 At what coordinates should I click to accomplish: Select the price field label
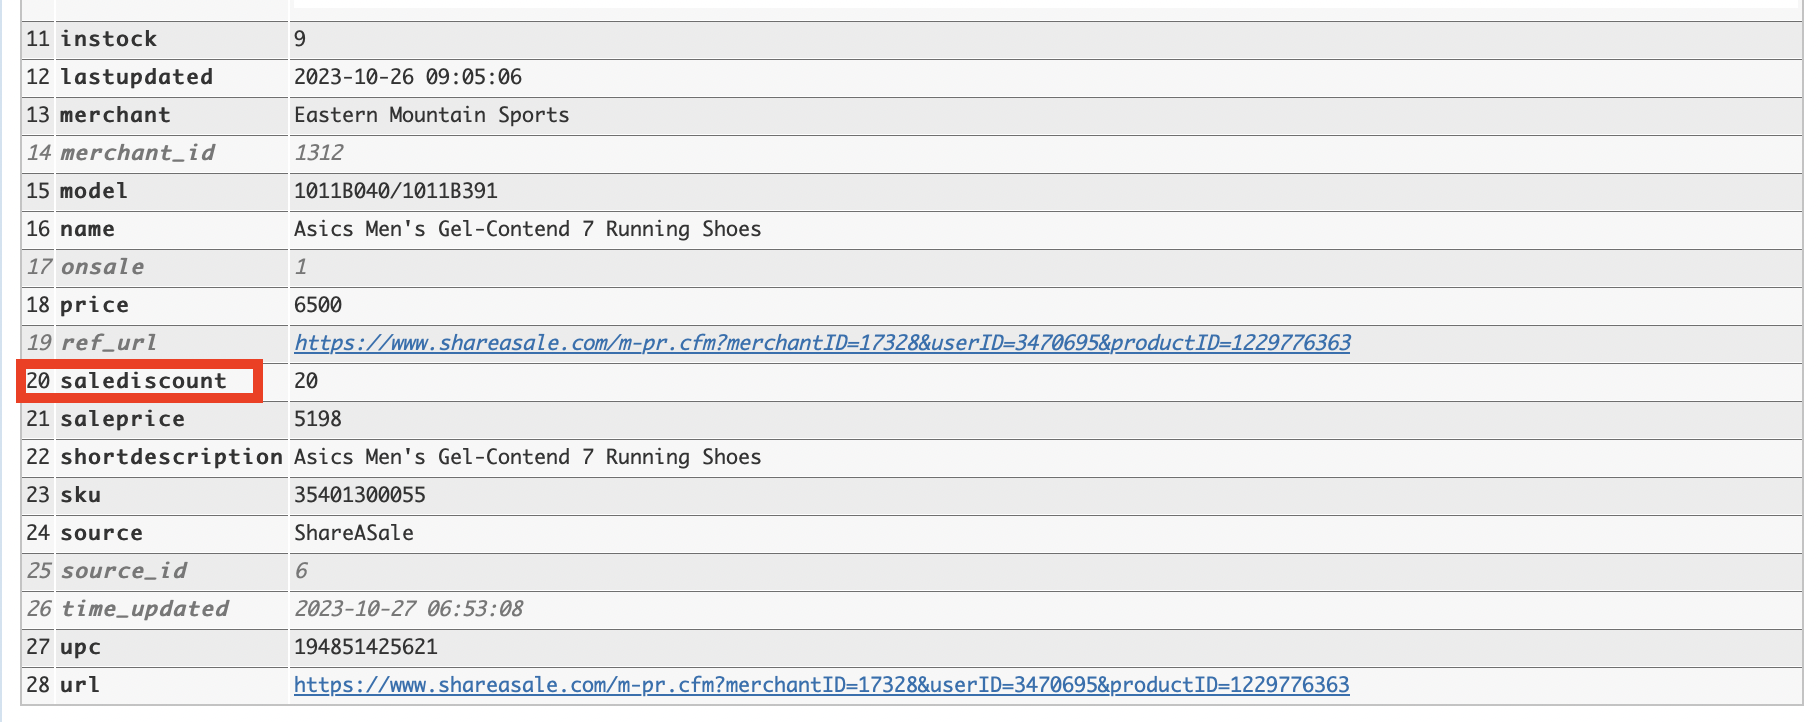tap(94, 305)
